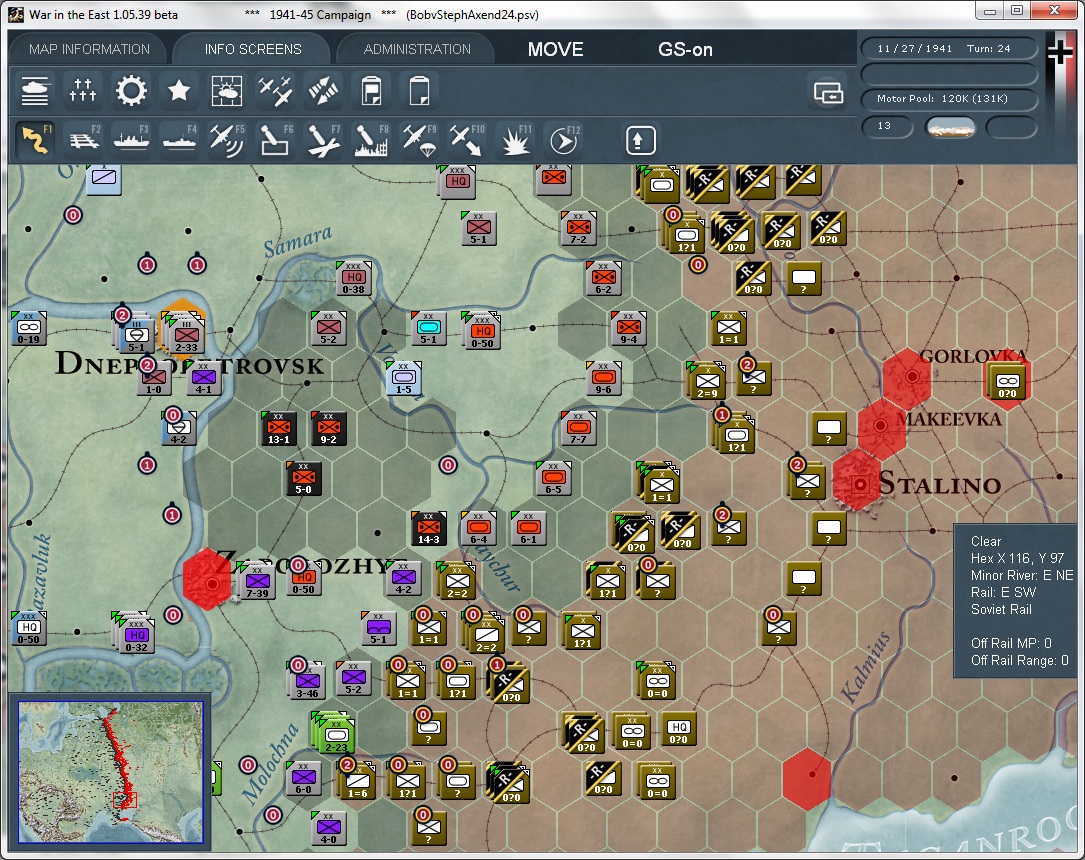Select the black 13-1 unit counter

(x=279, y=428)
